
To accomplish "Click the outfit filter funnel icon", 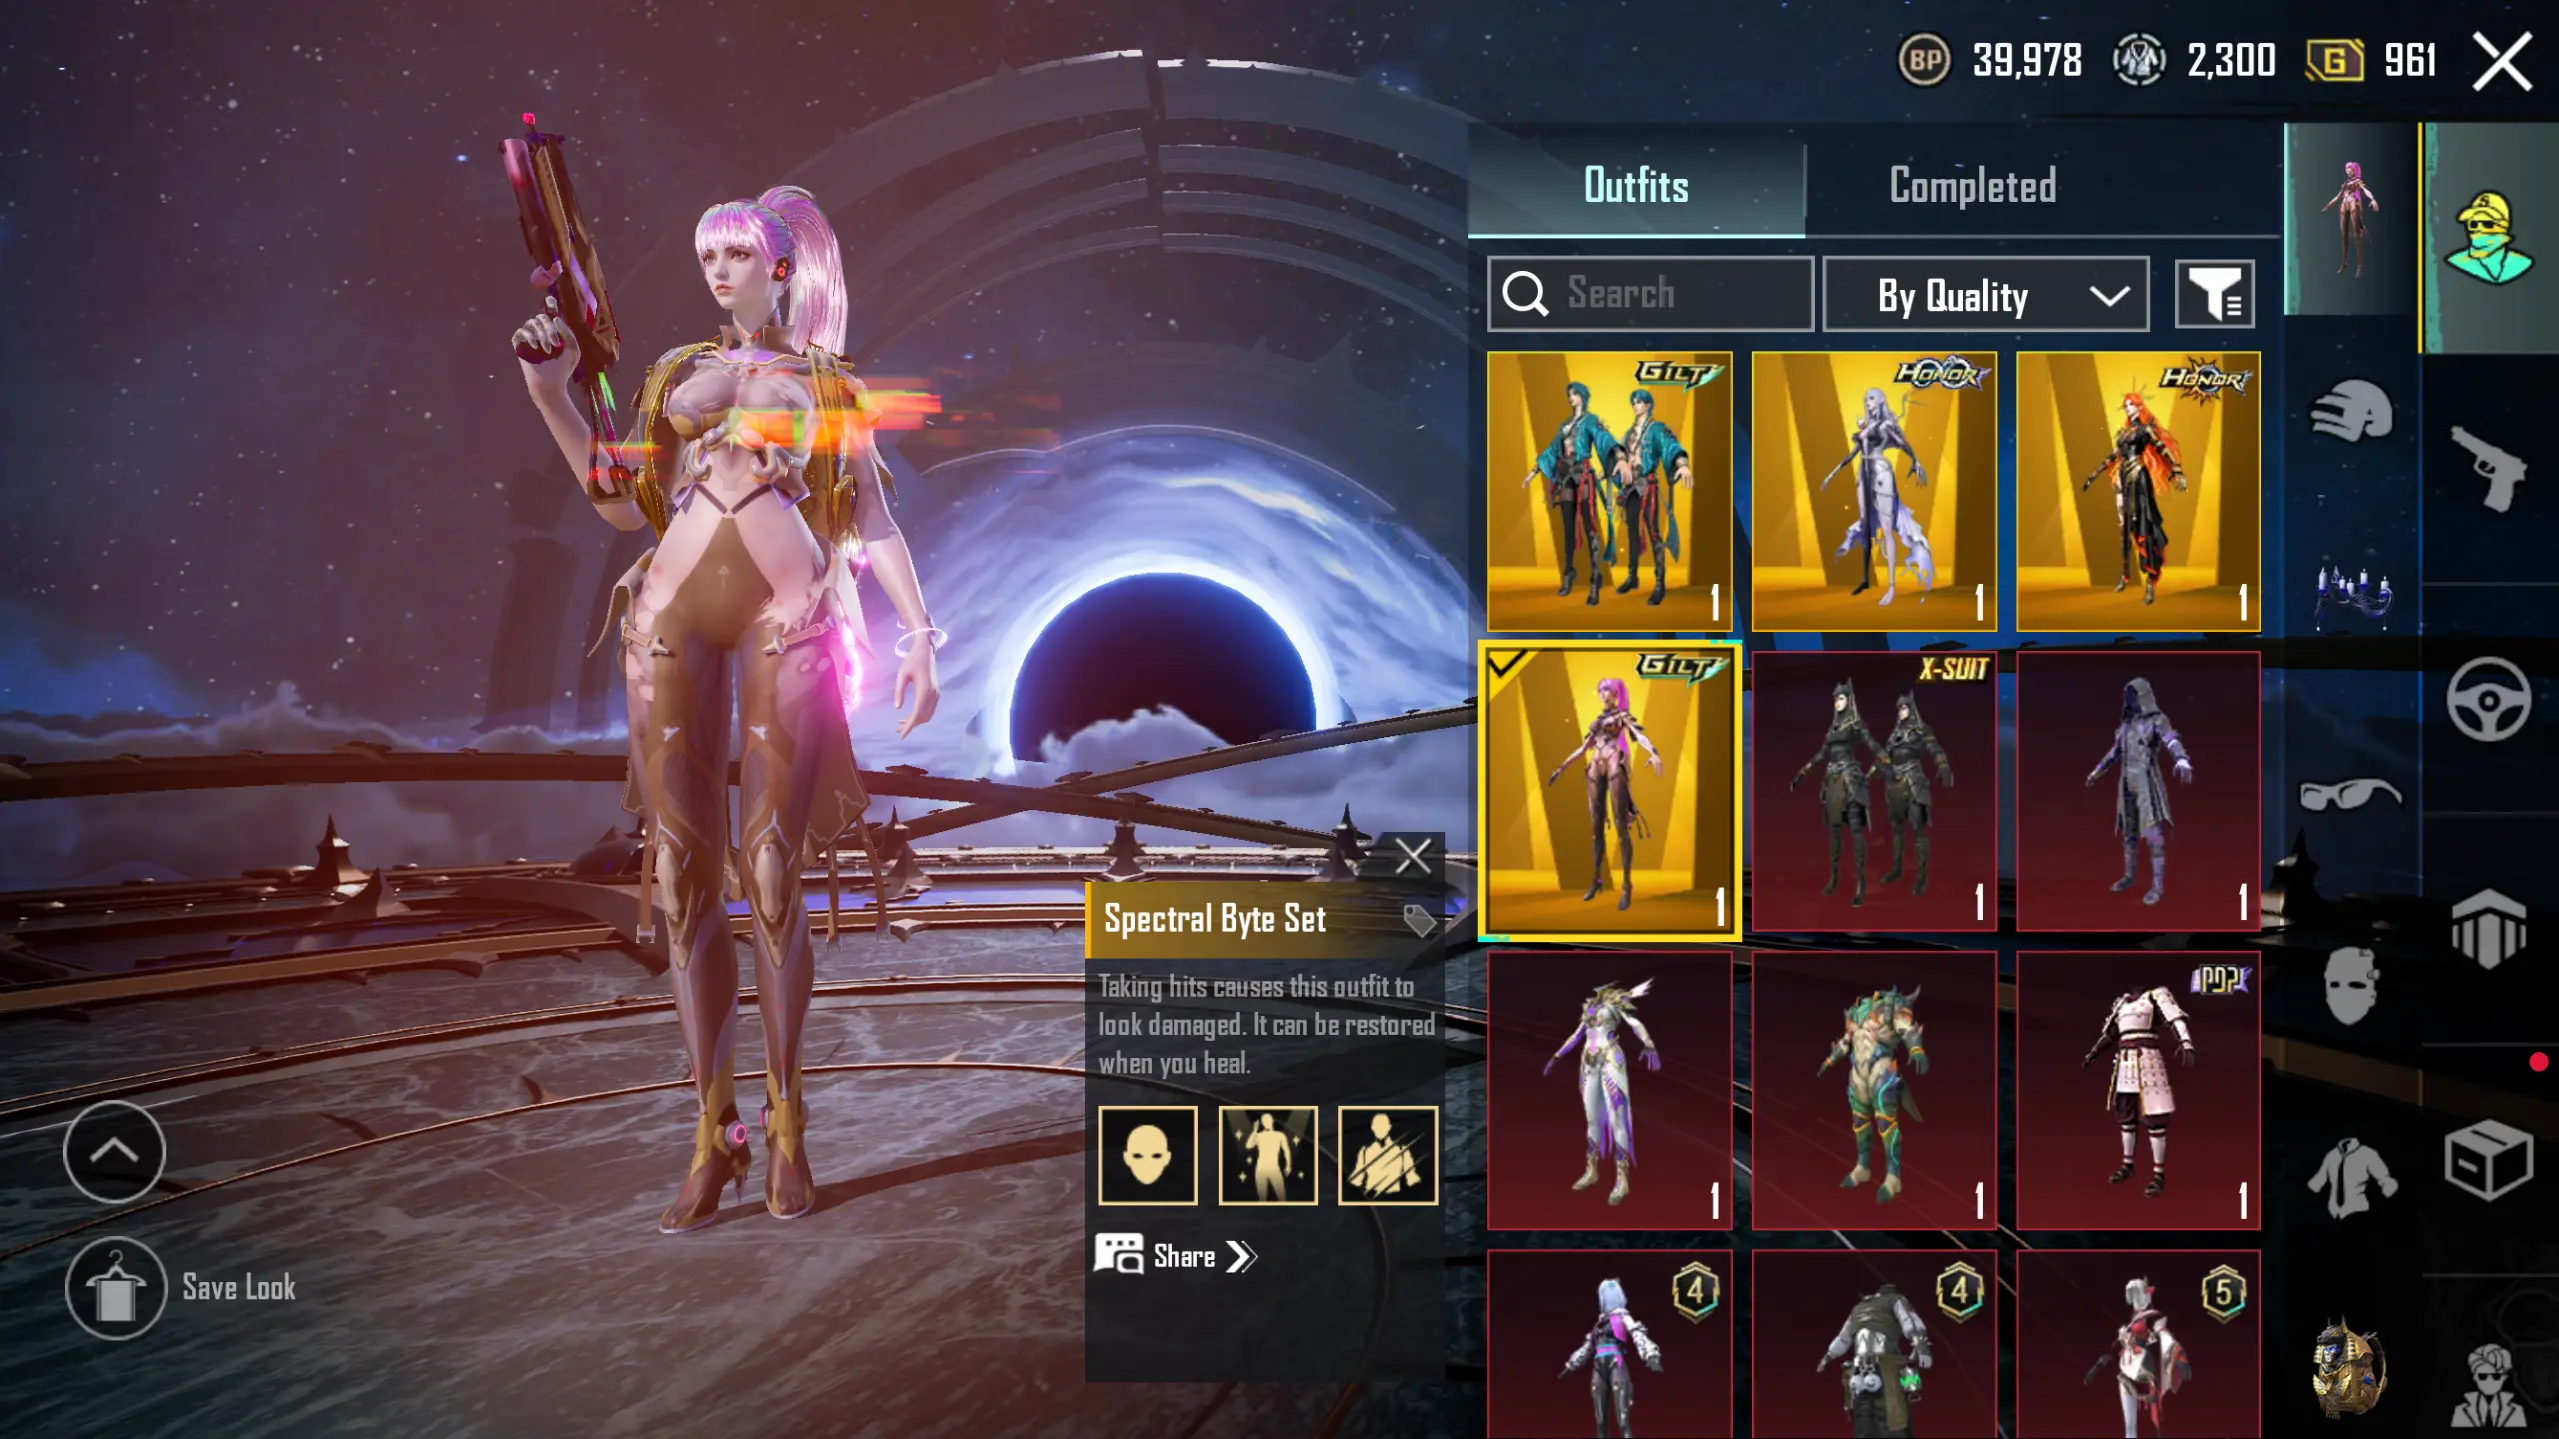I will pyautogui.click(x=2214, y=294).
